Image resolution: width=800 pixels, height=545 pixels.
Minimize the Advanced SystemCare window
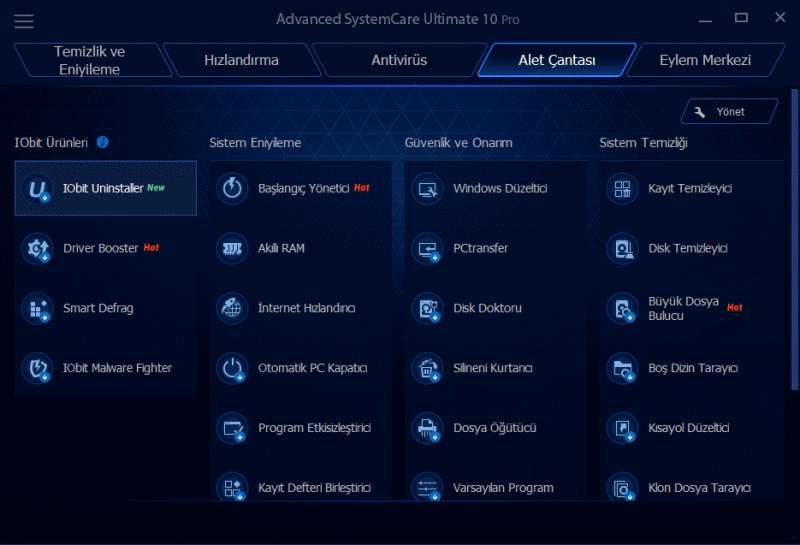(705, 19)
